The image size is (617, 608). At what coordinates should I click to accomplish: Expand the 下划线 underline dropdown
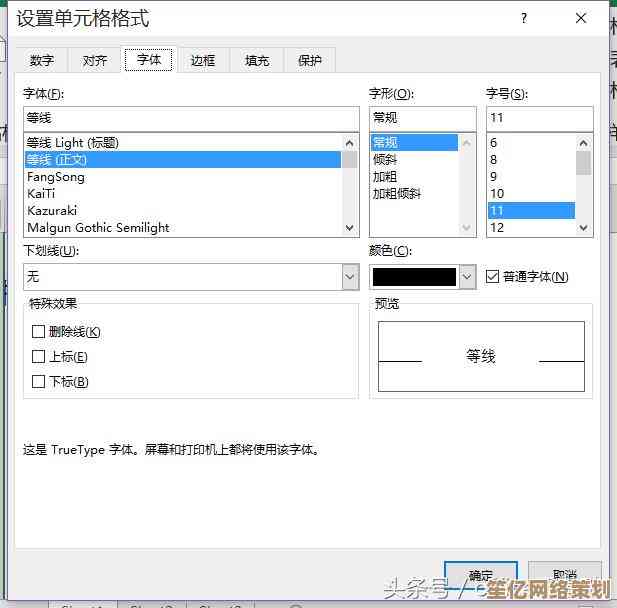pos(350,277)
